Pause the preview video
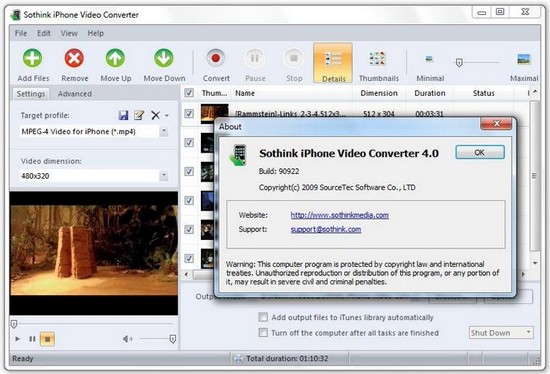The width and height of the screenshot is (550, 374). 32,339
